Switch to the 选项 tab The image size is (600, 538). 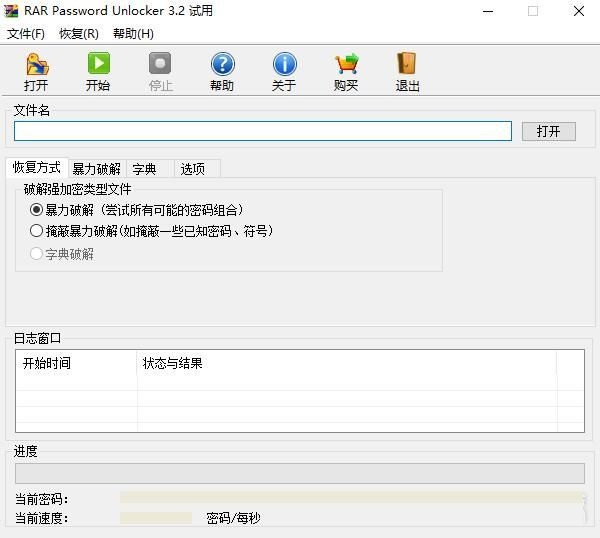tap(197, 169)
